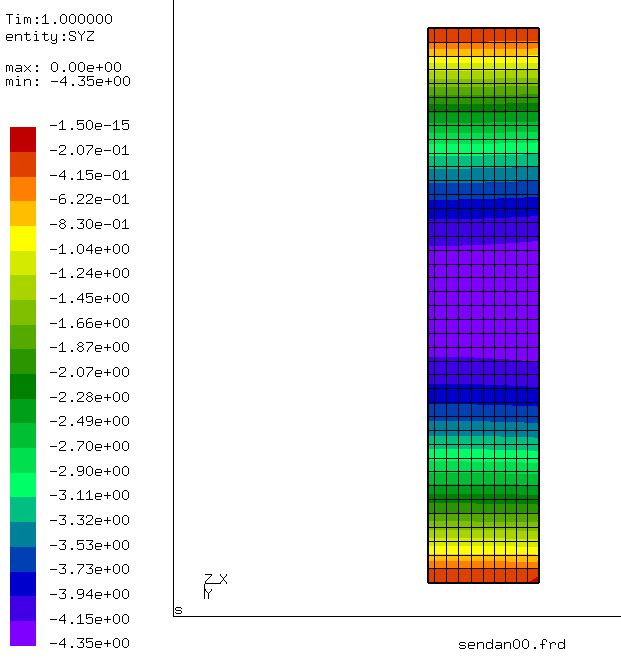
Task: Click legend value -6.22e-01
Action: 89,199
